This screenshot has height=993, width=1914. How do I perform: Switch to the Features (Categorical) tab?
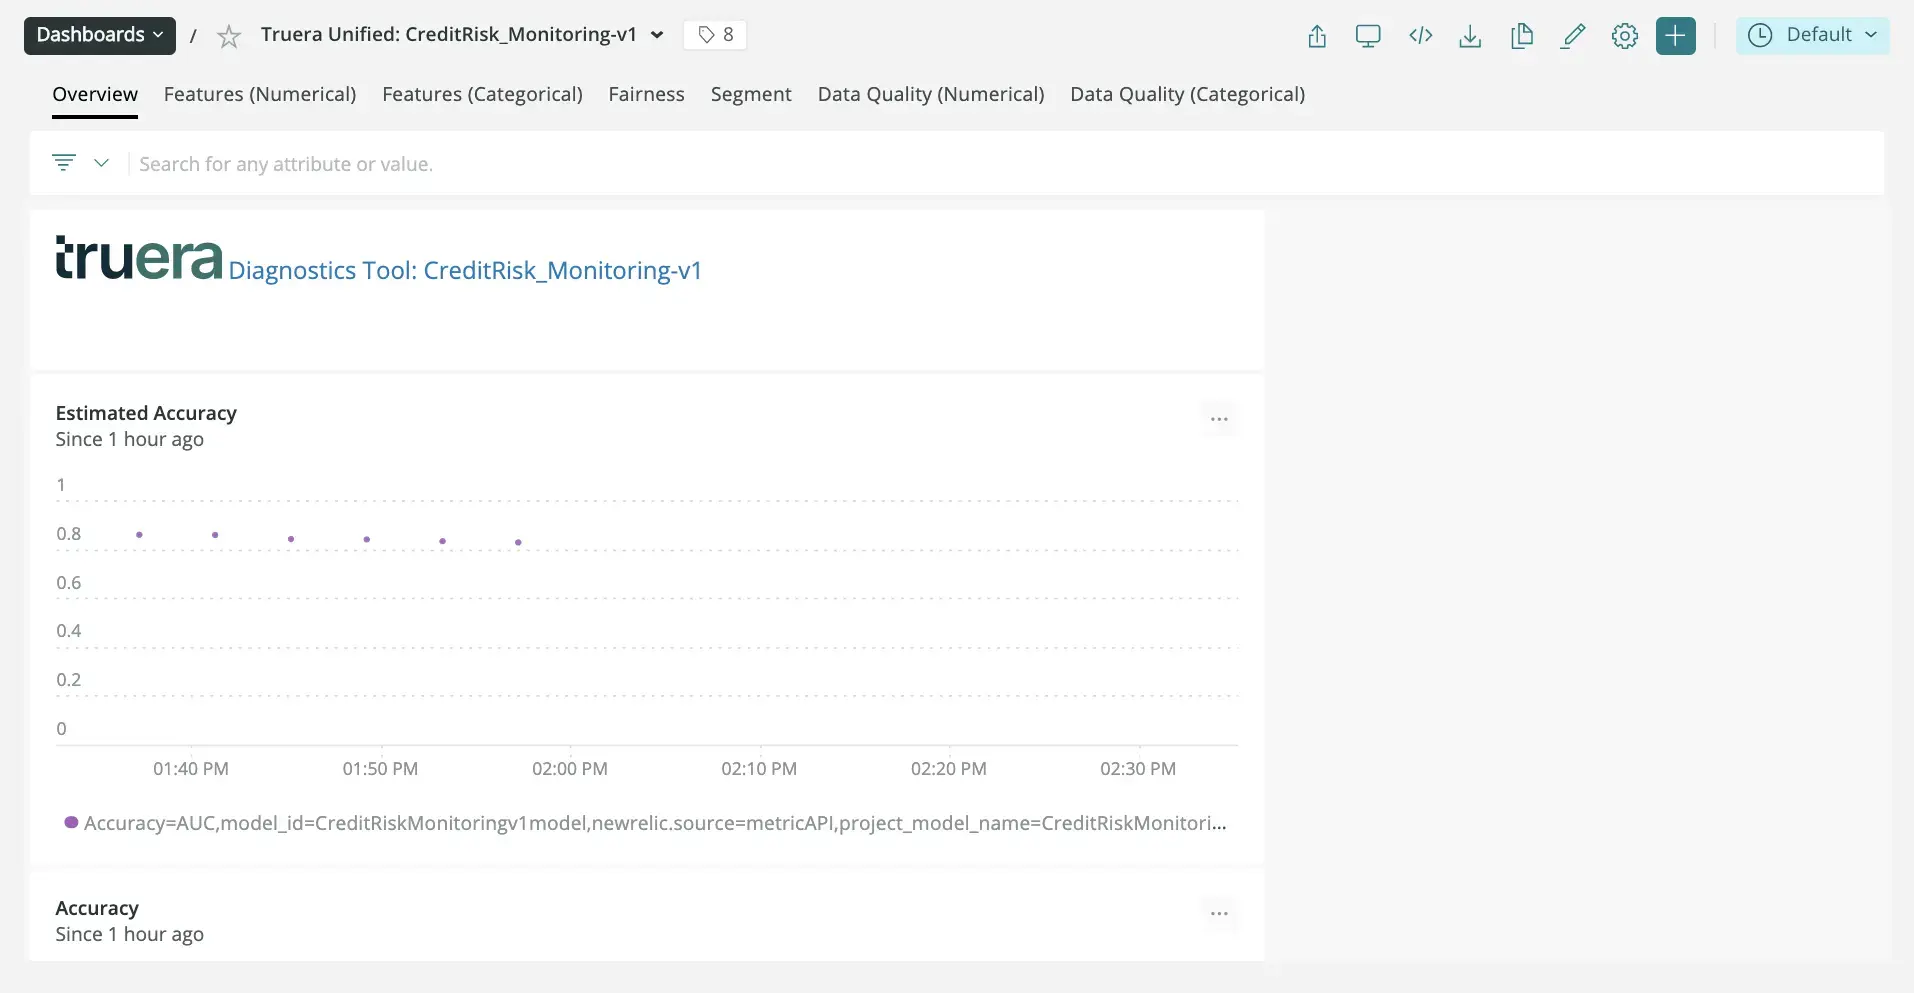(482, 94)
